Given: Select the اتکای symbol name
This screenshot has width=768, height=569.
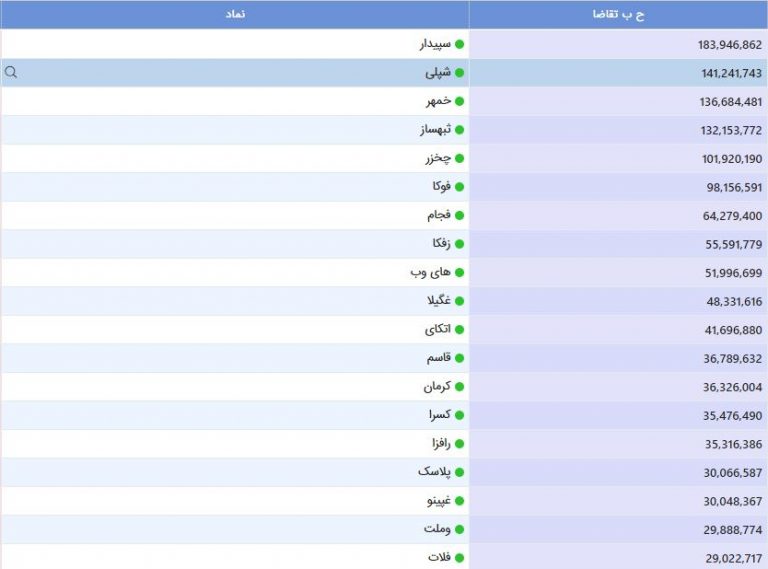Looking at the screenshot, I should pos(437,330).
